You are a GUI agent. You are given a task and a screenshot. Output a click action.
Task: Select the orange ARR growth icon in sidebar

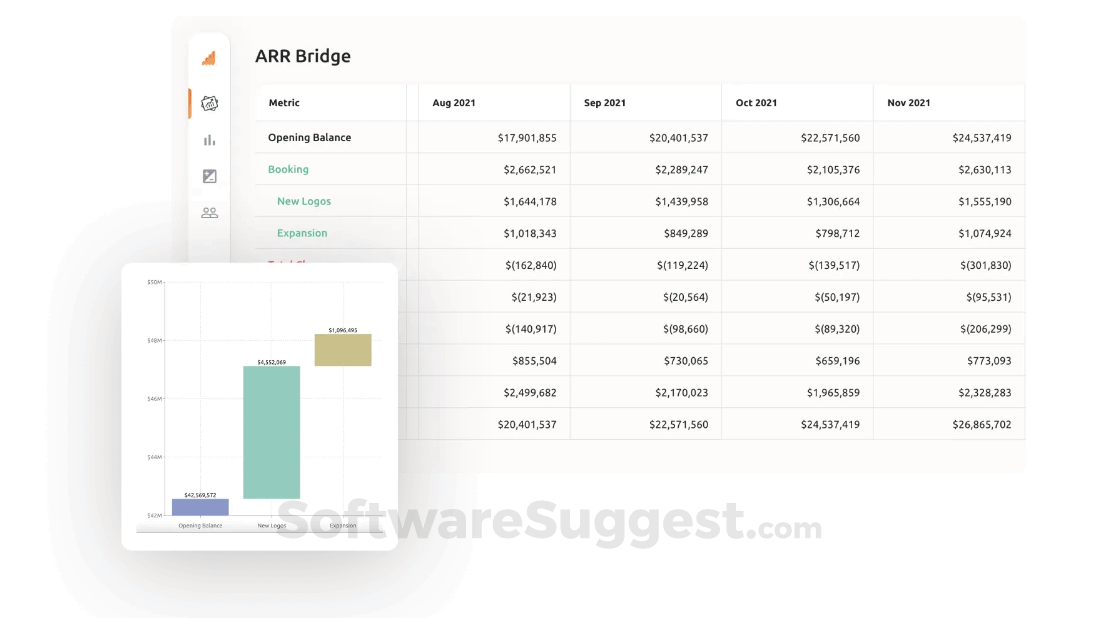[208, 58]
